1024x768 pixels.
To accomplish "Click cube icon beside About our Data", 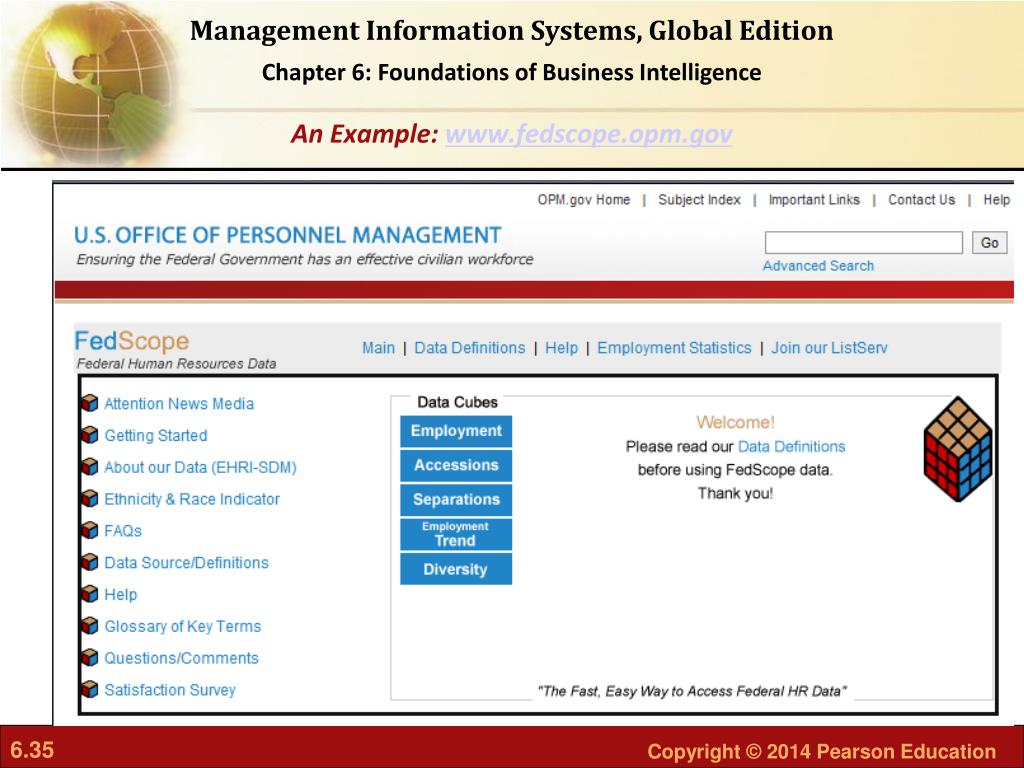I will (89, 468).
